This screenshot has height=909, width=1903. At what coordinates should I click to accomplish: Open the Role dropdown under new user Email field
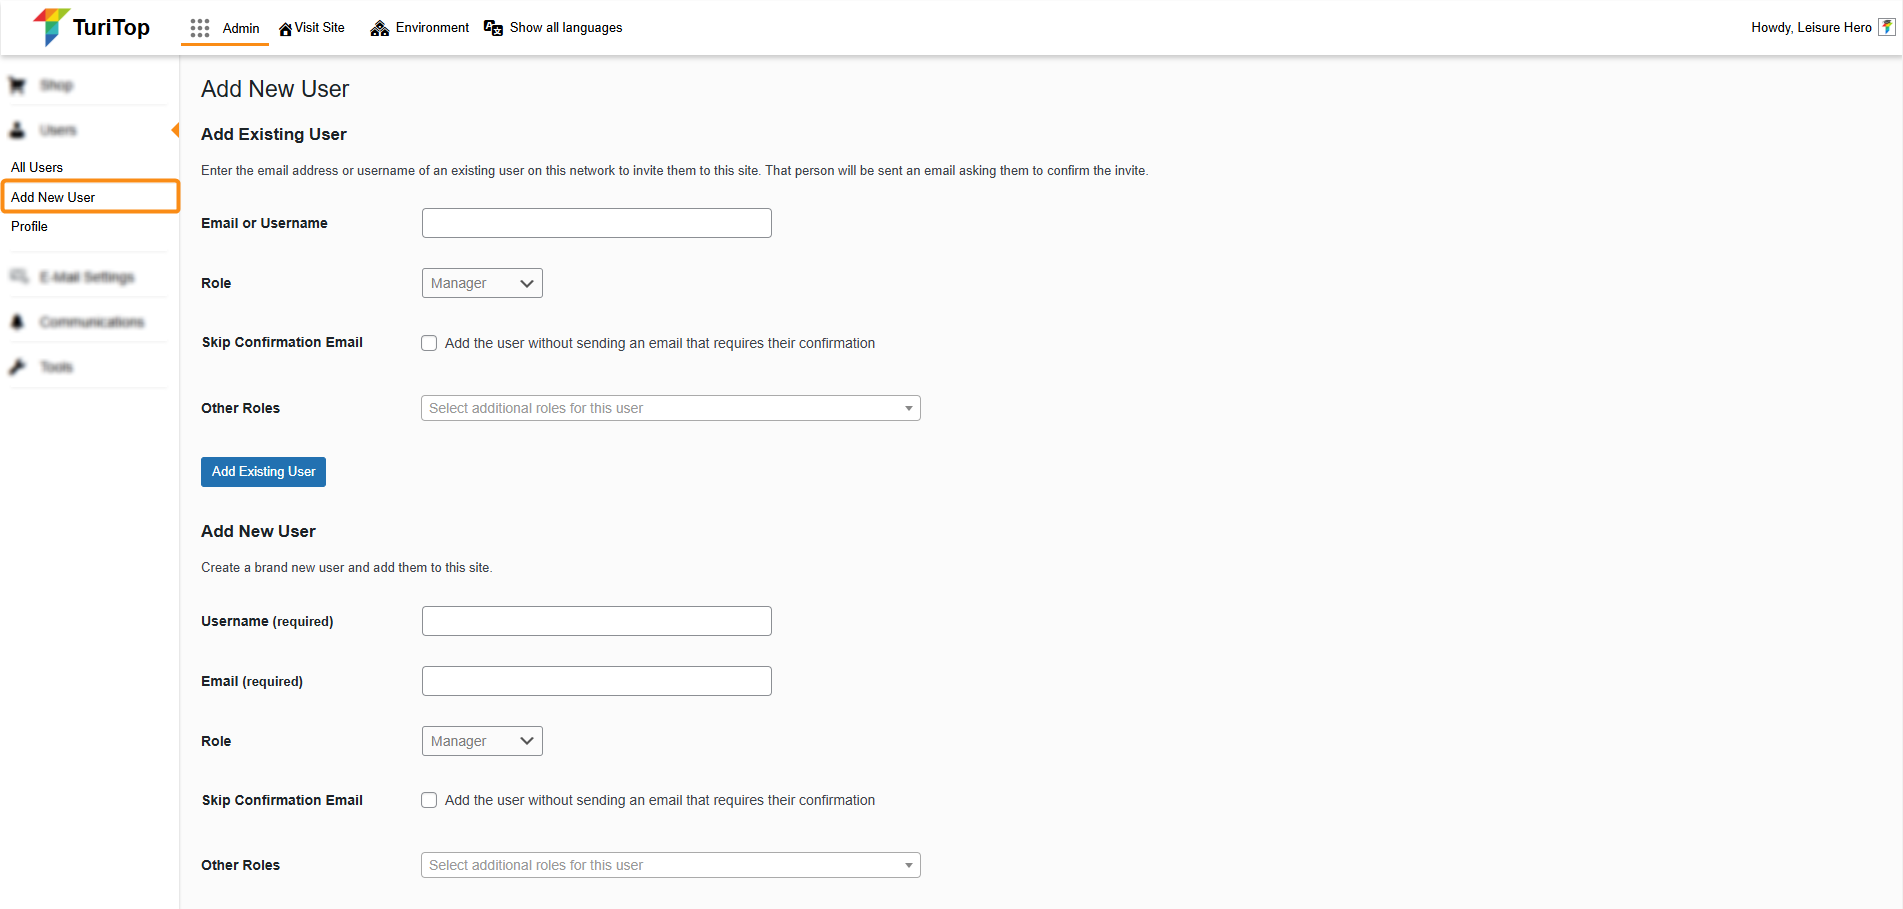482,741
